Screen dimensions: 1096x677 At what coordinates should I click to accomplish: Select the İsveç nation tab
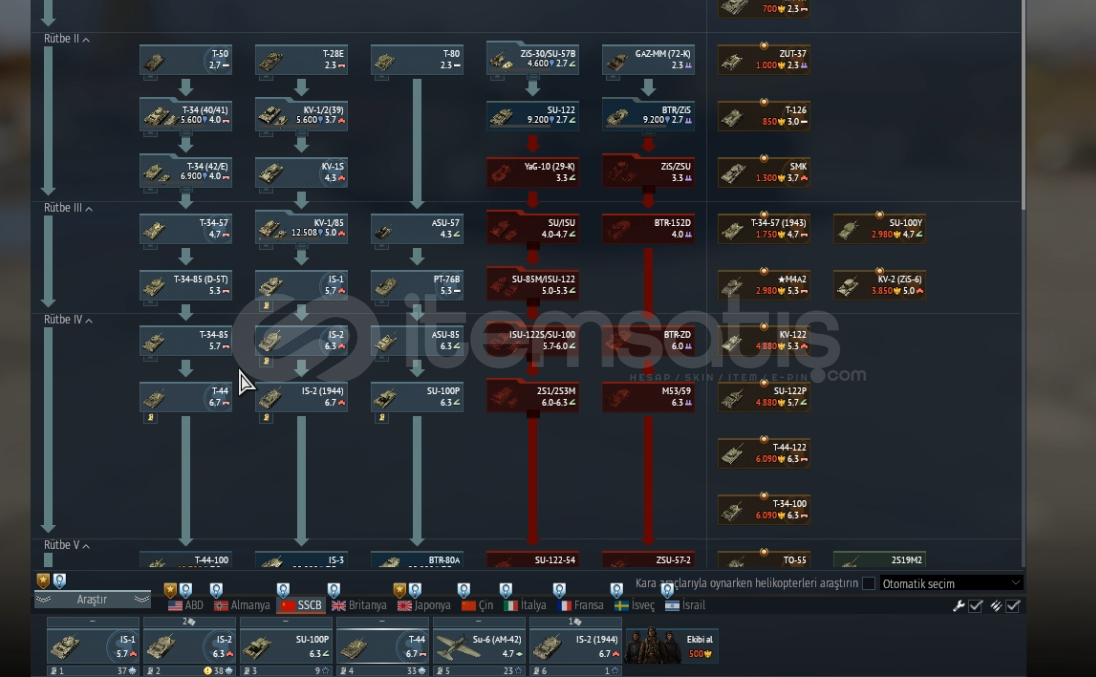[635, 605]
